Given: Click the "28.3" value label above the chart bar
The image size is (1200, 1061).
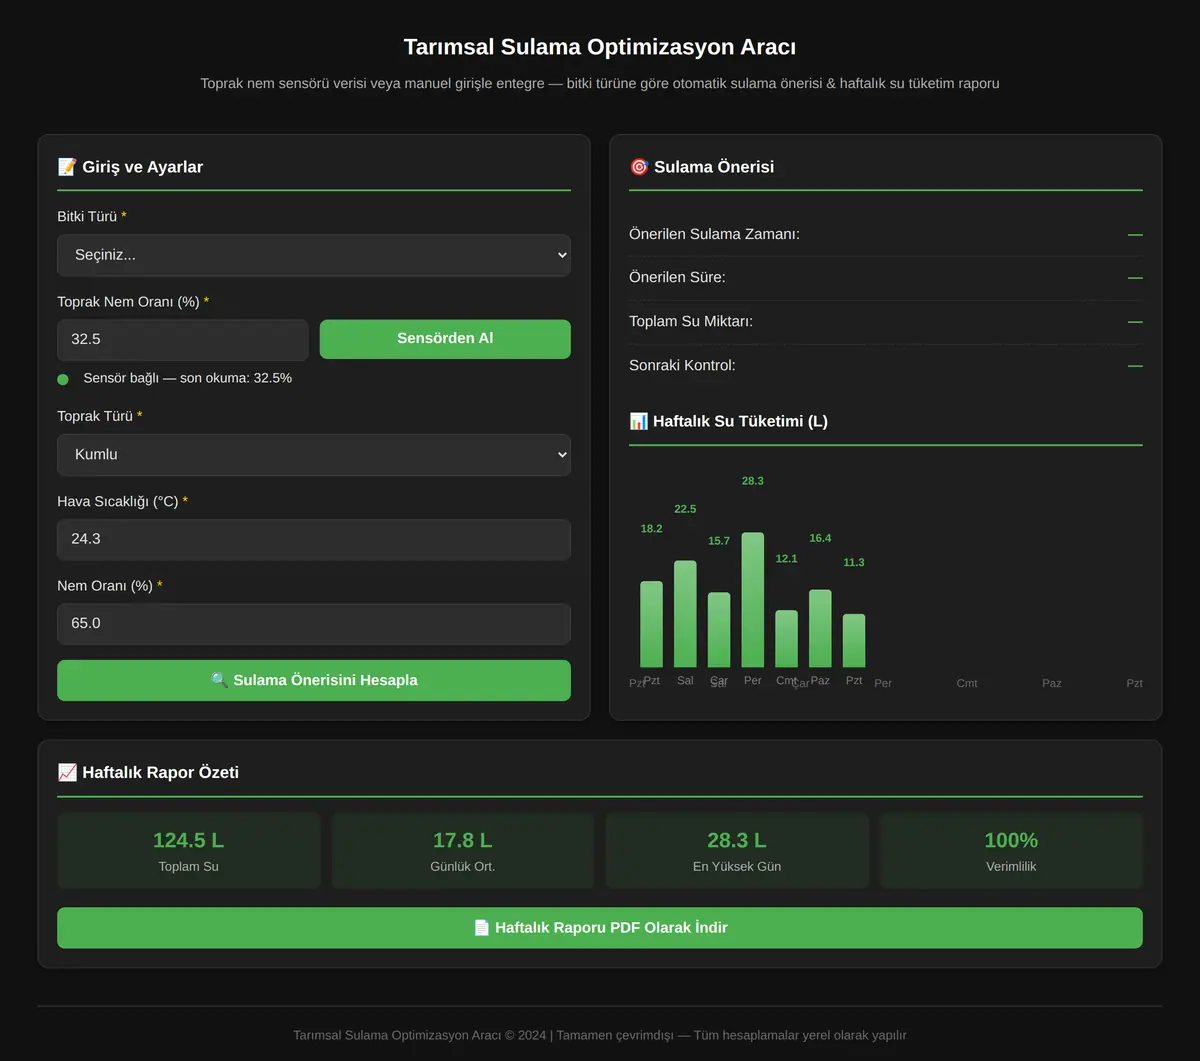Looking at the screenshot, I should pos(753,481).
